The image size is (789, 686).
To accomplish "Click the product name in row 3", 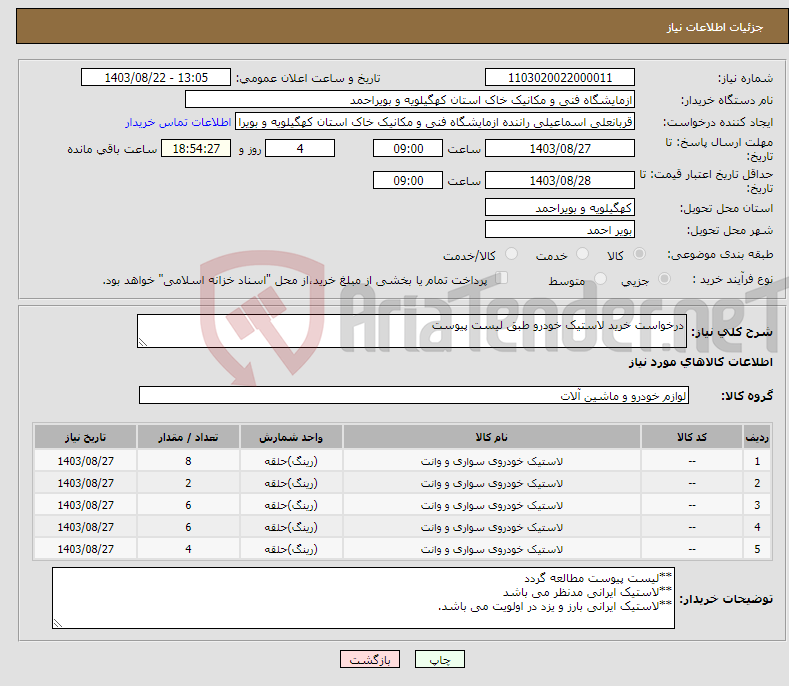I will 492,505.
